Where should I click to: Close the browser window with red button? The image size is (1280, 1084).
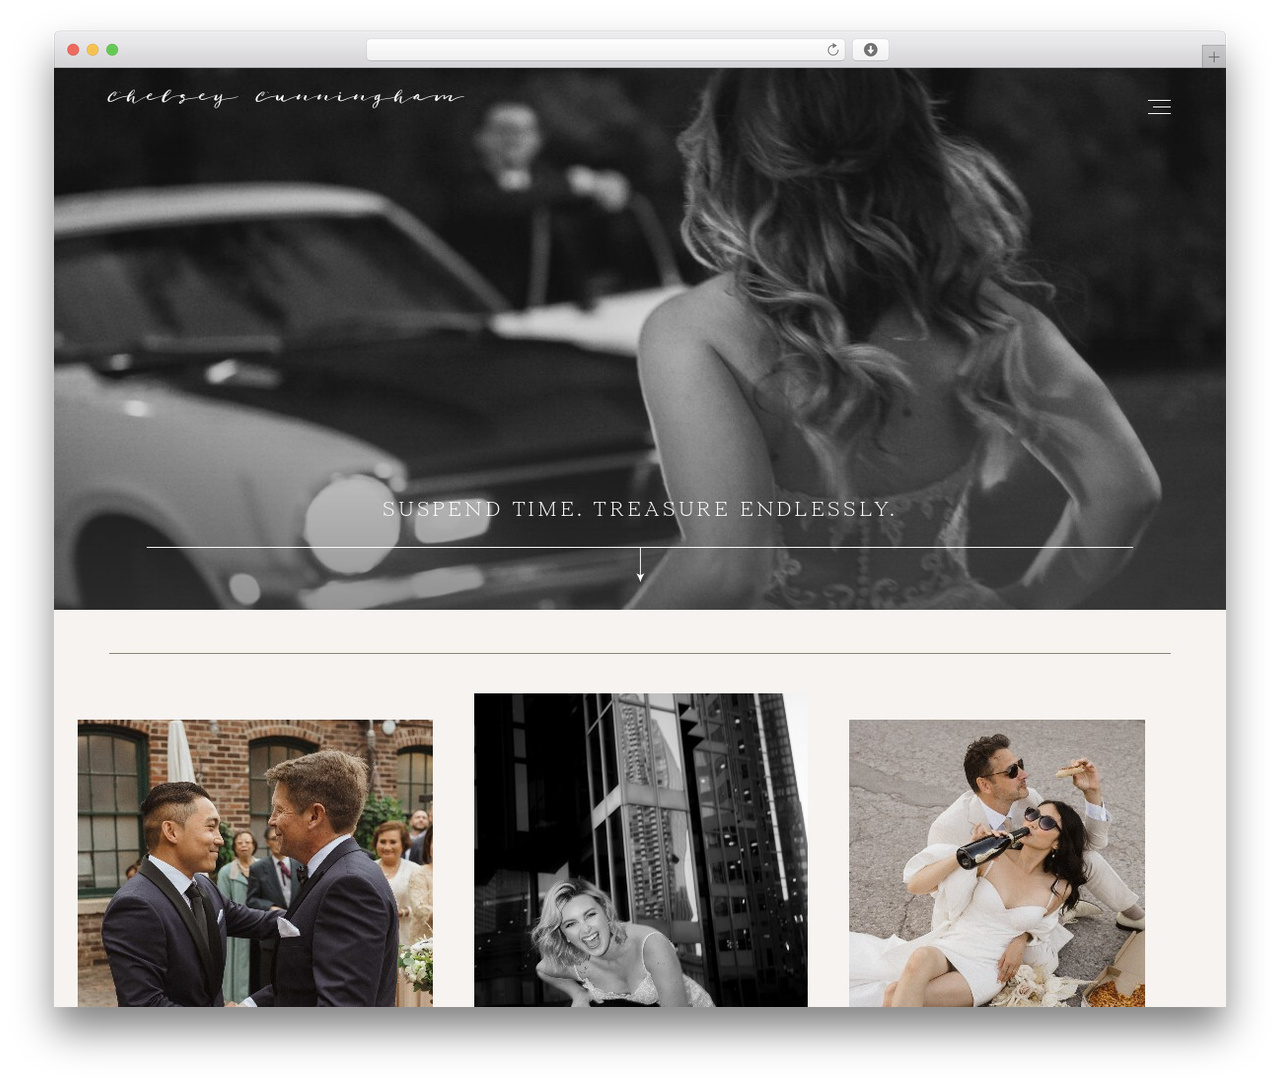click(x=73, y=50)
